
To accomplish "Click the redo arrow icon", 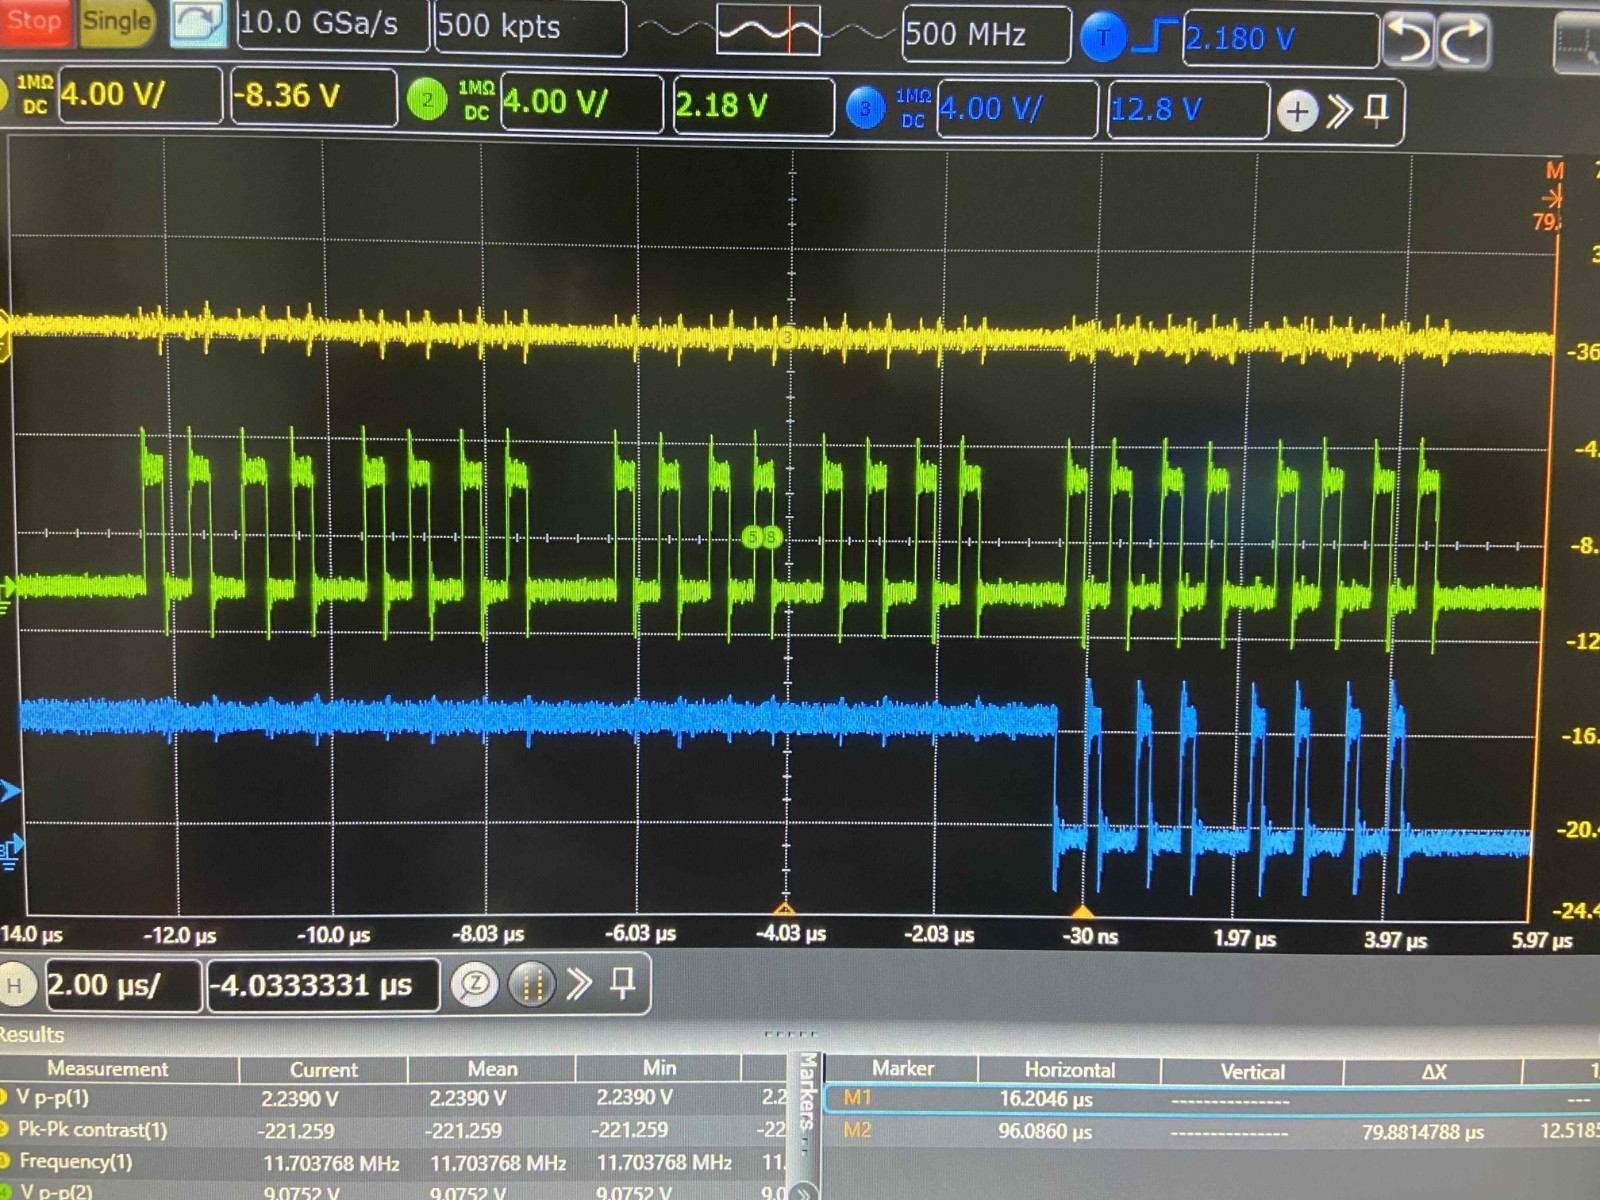I will [1464, 40].
